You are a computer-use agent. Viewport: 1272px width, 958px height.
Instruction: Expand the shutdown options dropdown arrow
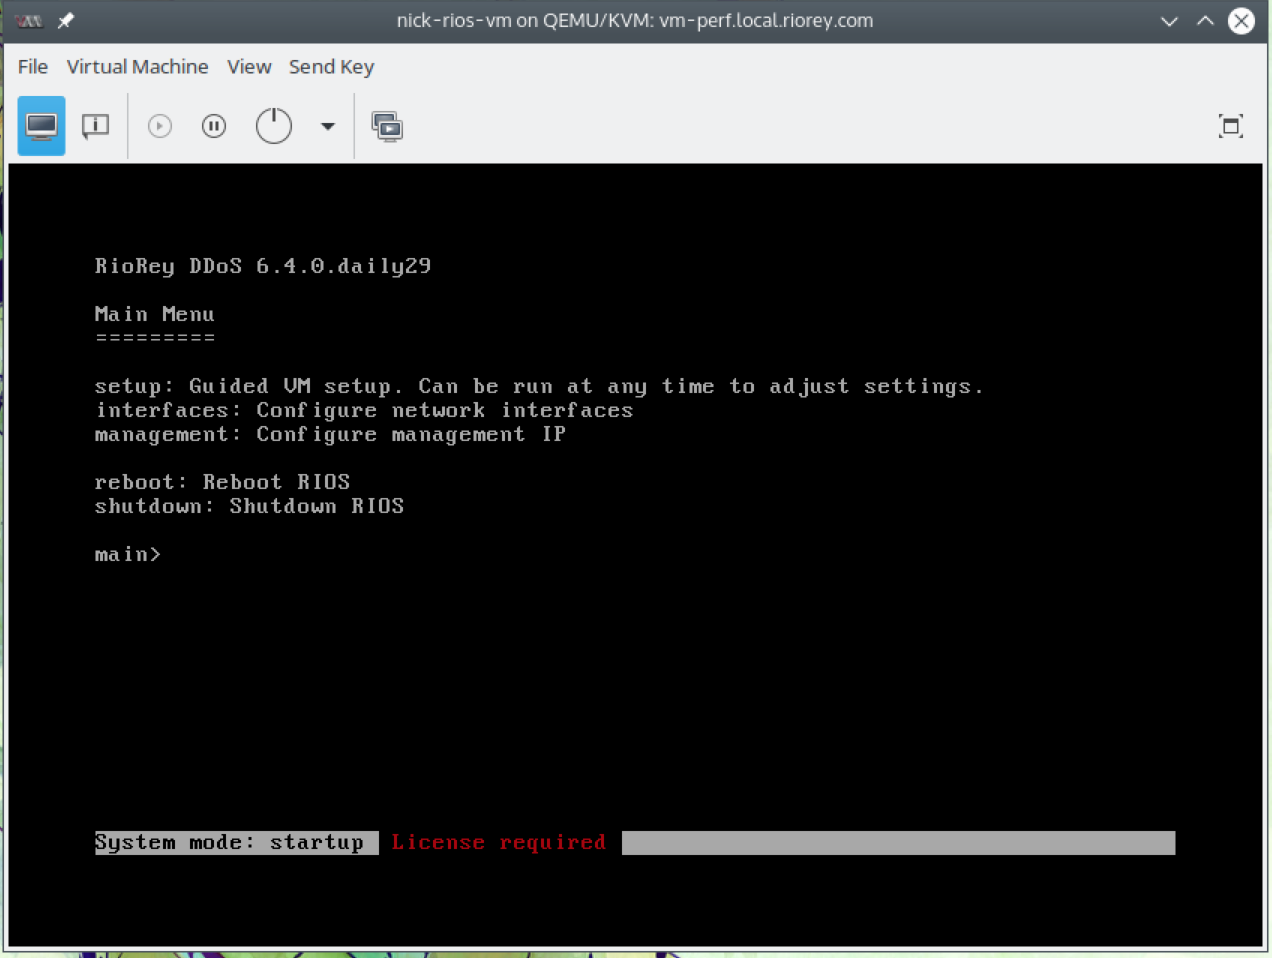(327, 126)
